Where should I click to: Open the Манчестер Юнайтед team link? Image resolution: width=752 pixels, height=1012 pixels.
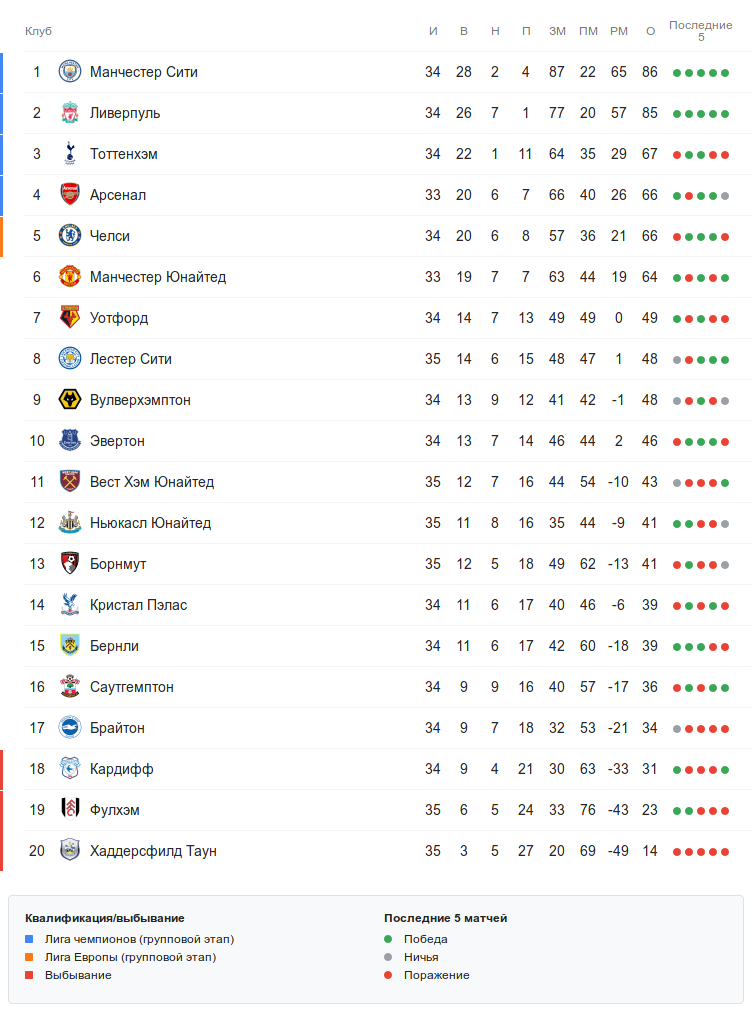tap(158, 277)
